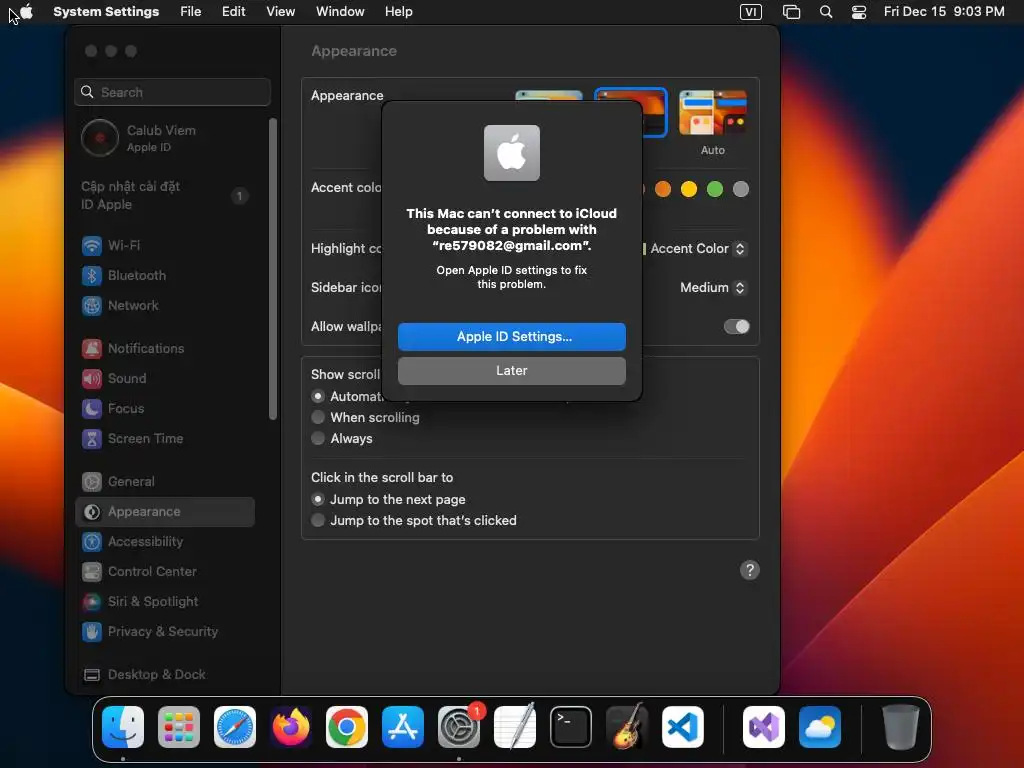Dismiss the dialog with Later
1024x768 pixels.
511,371
